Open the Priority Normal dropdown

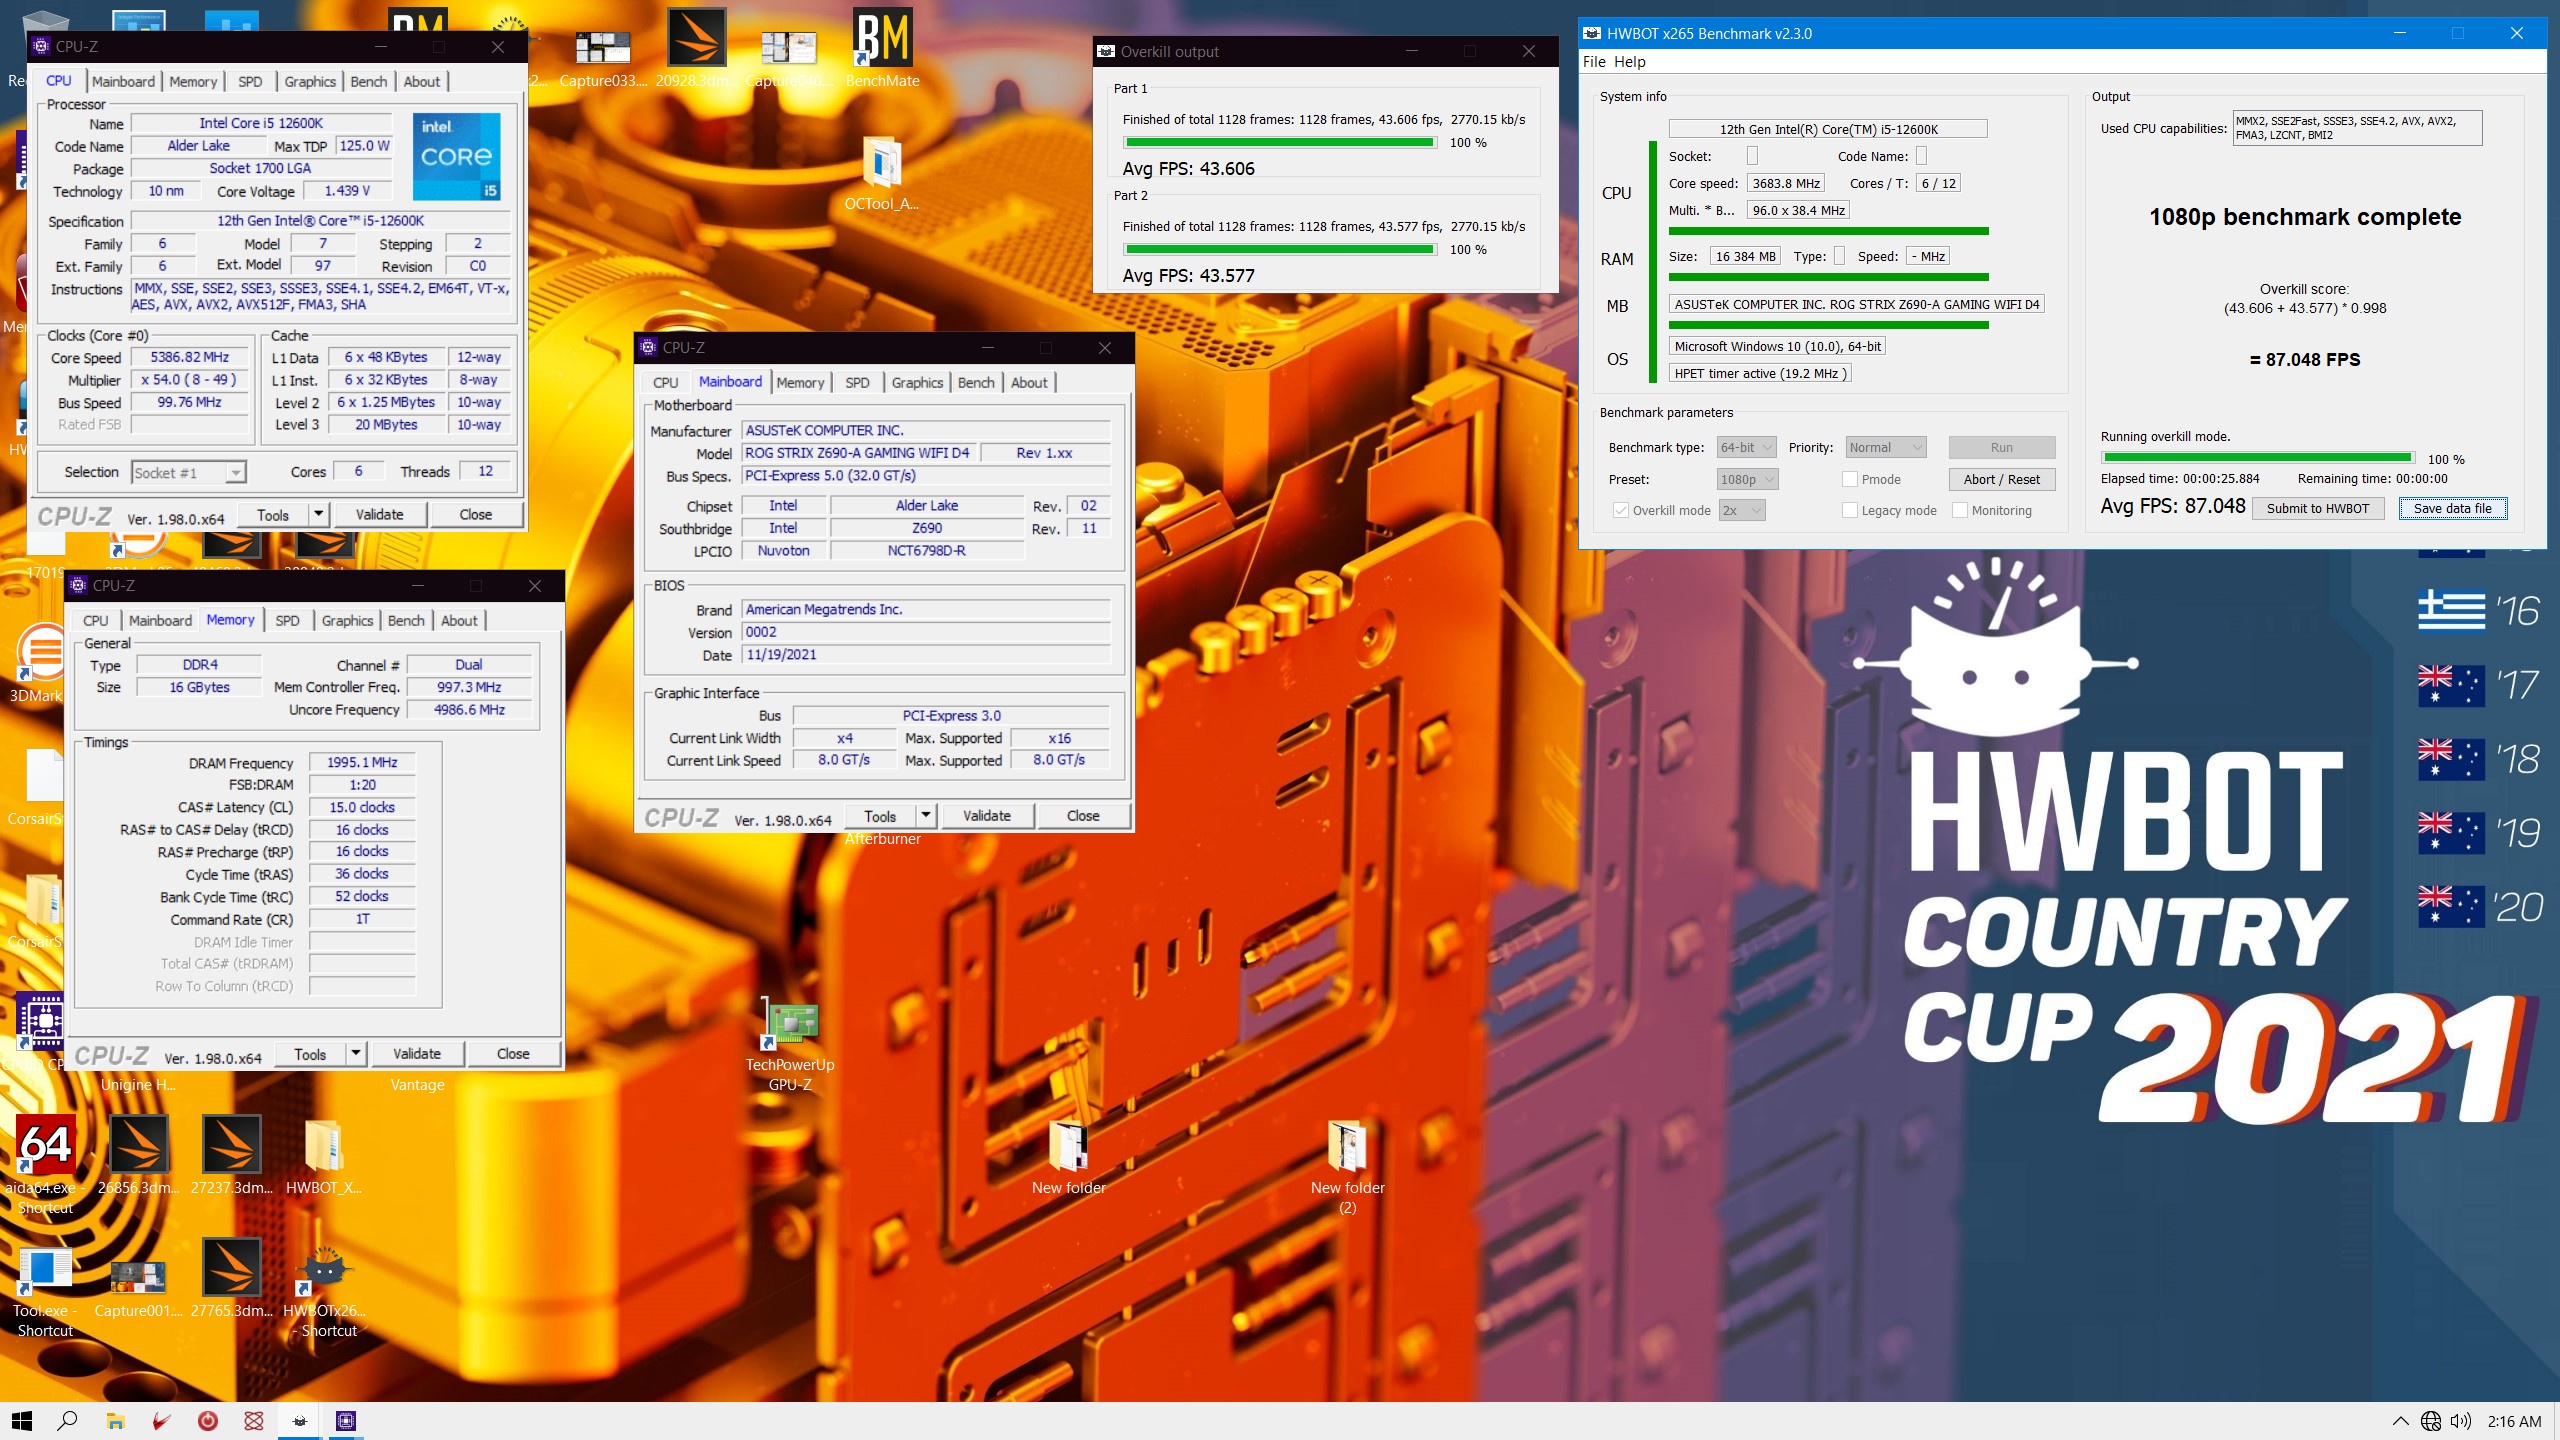pos(1886,447)
